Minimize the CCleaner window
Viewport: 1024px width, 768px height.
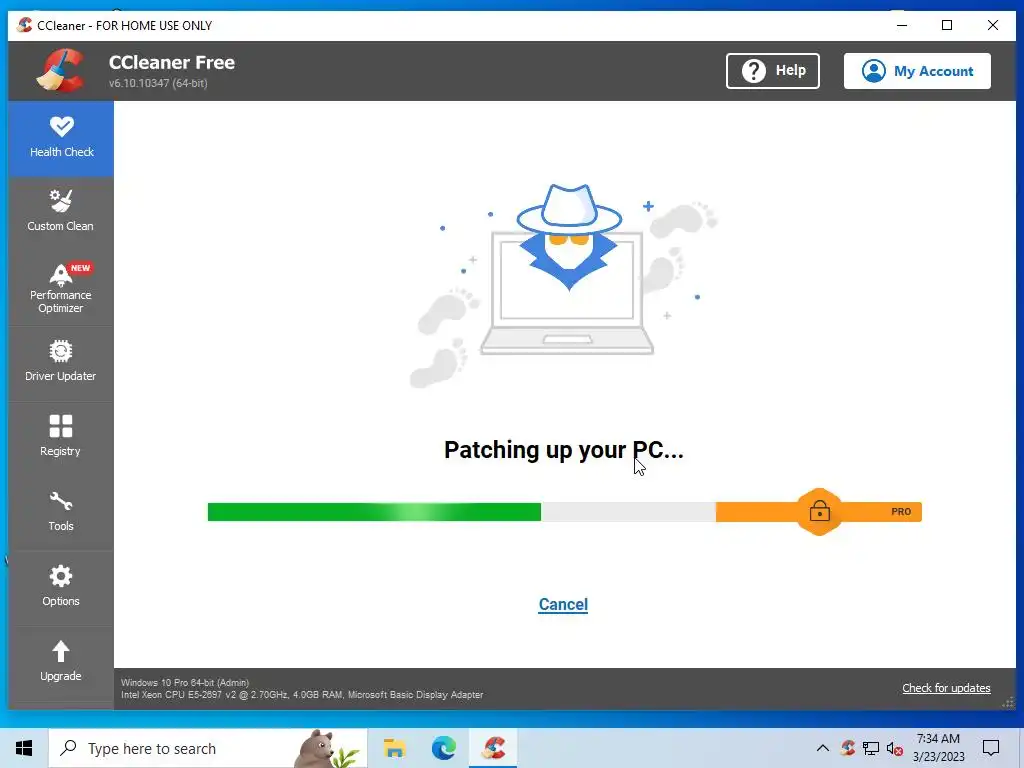coord(902,25)
